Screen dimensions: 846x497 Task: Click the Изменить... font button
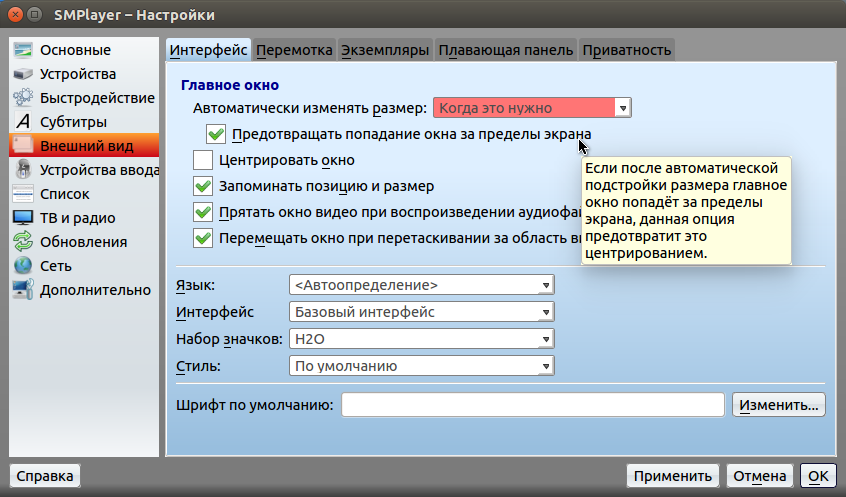click(779, 405)
